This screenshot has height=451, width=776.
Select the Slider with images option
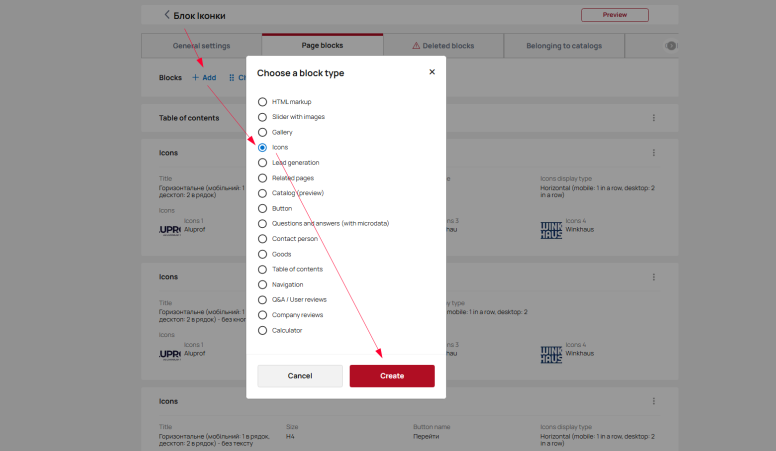[x=262, y=117]
